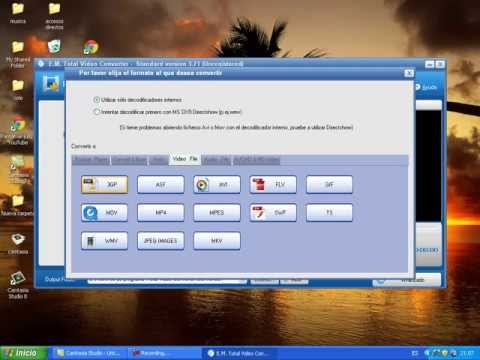The width and height of the screenshot is (480, 360).
Task: Switch to the Audio File tab
Action: 216,160
